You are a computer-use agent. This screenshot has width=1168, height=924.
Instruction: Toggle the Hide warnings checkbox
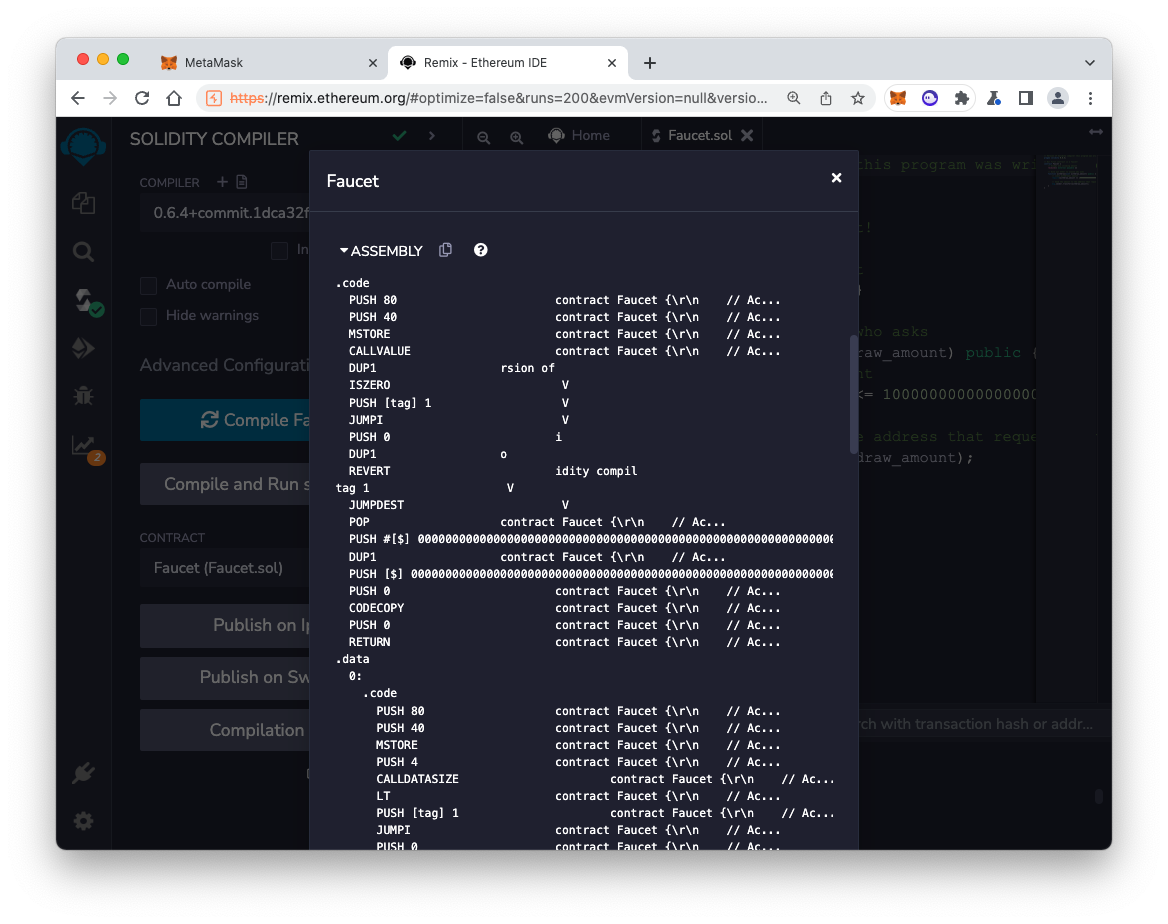[149, 316]
